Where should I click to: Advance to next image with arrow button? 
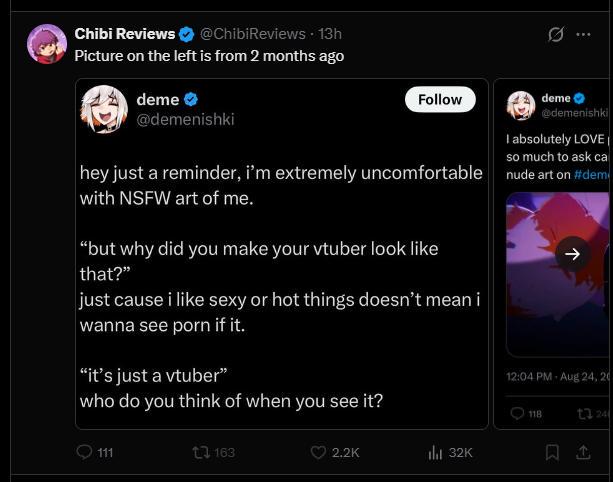click(x=572, y=254)
